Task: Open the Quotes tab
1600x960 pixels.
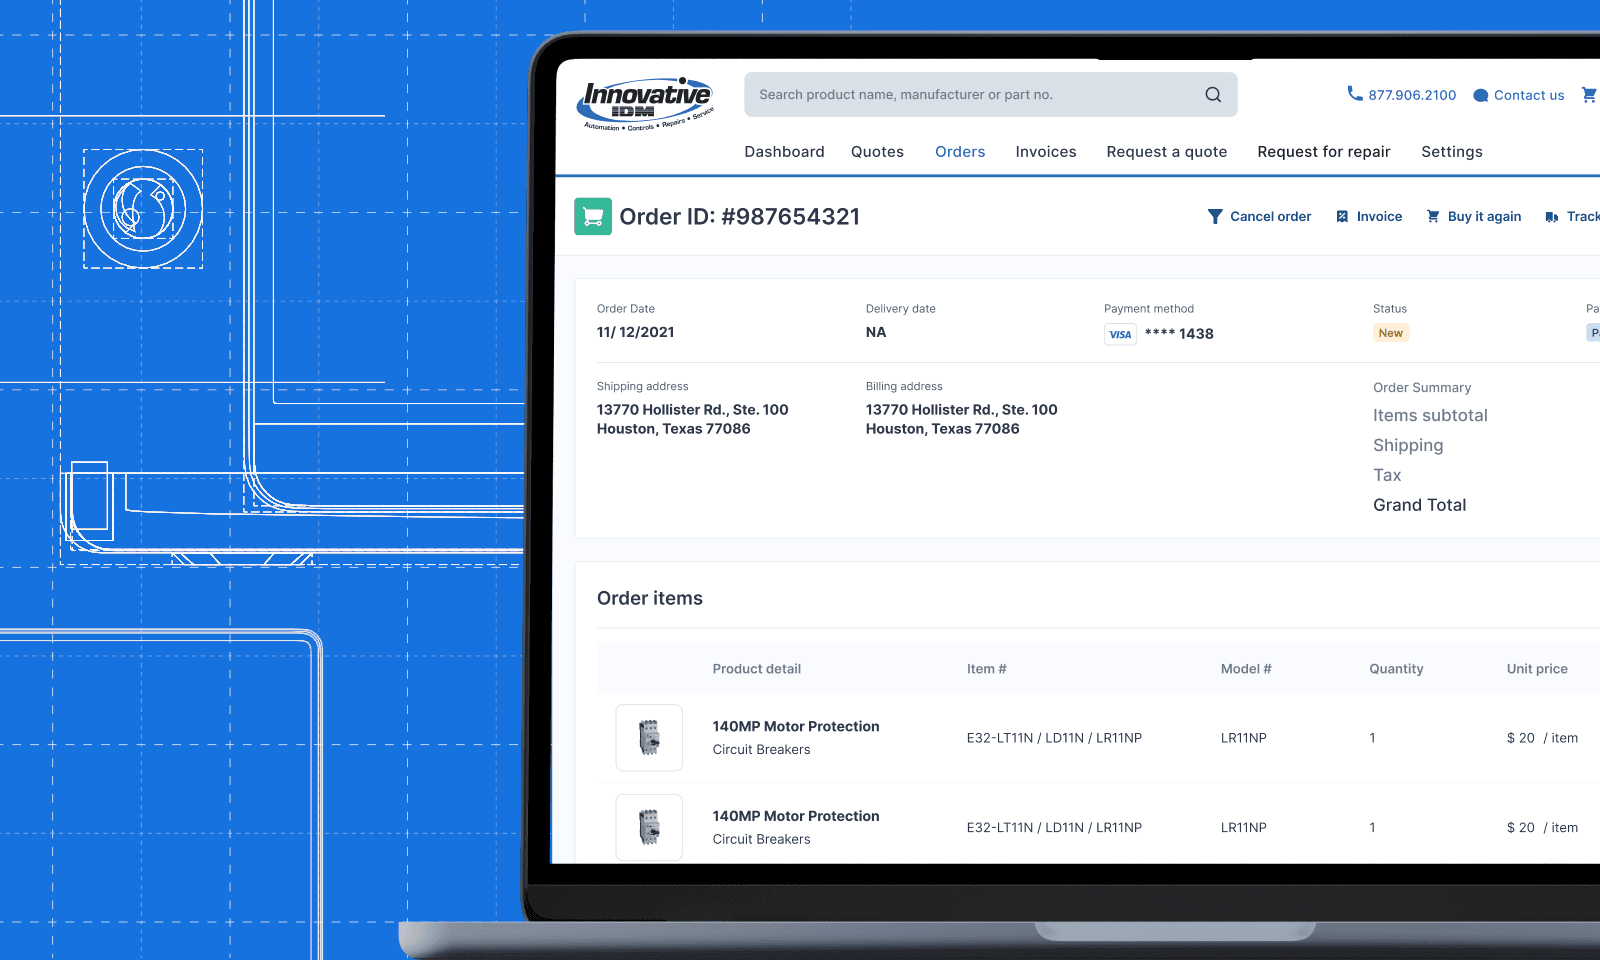Action: 877,152
